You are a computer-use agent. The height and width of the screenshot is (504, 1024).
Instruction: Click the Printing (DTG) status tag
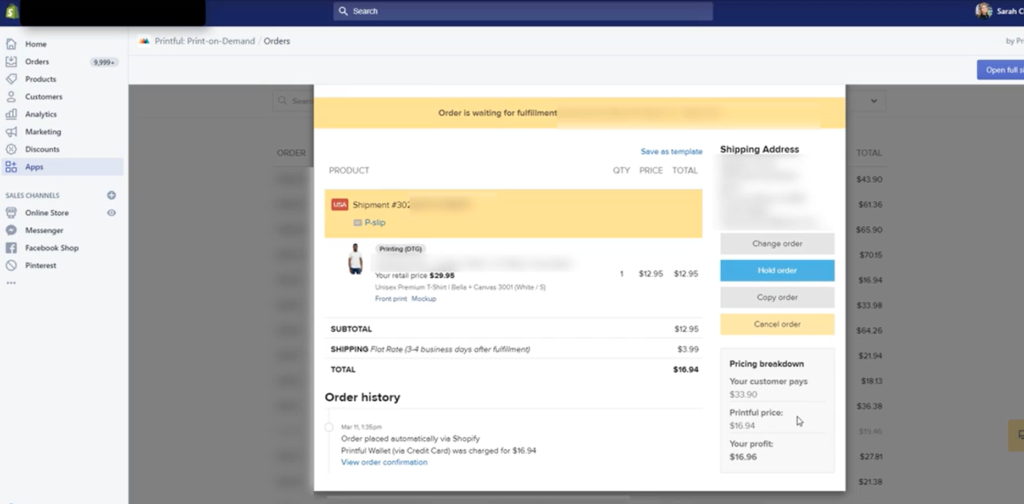click(400, 249)
